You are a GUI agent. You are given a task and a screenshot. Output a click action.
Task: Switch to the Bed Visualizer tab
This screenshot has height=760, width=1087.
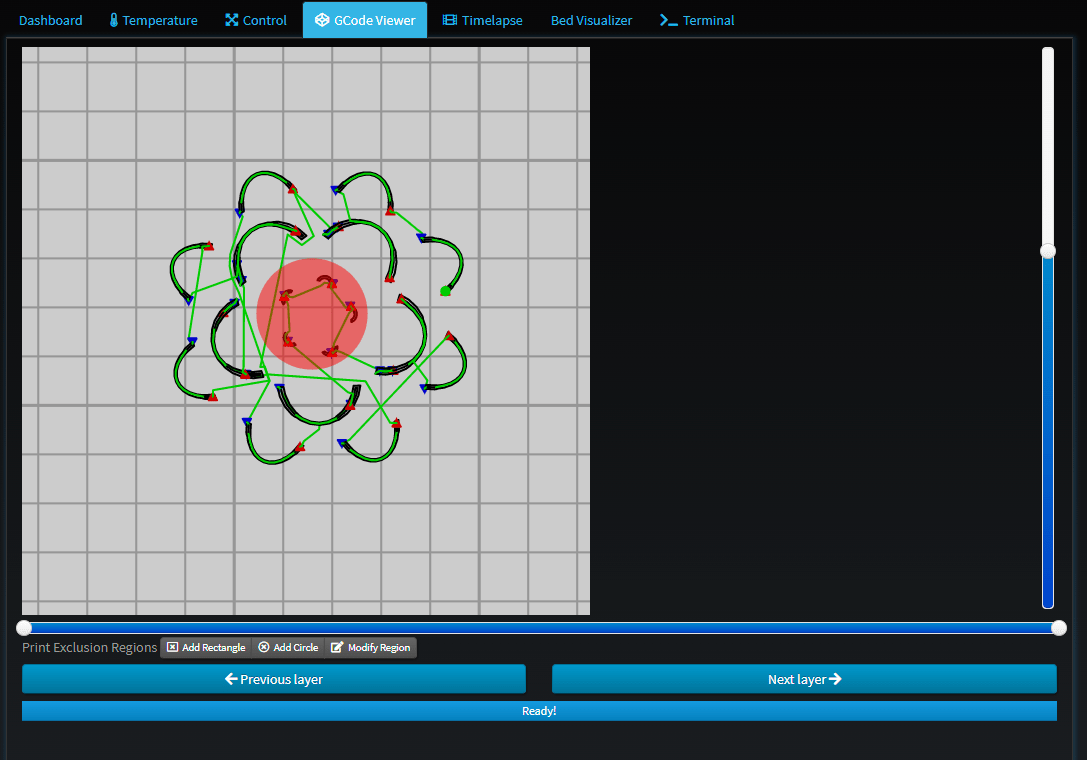coord(591,20)
